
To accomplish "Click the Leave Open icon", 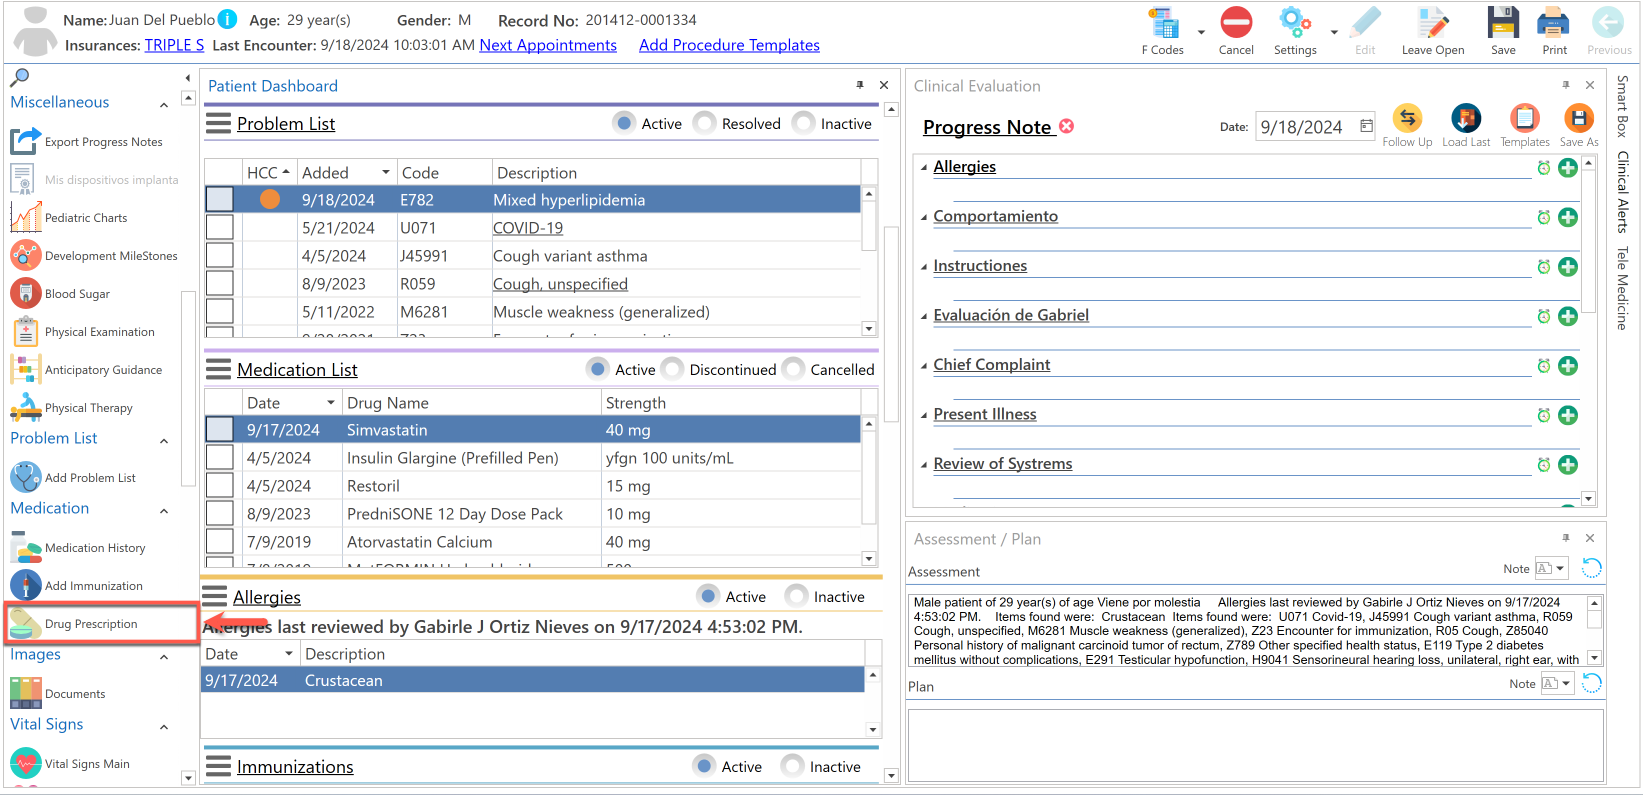I will [x=1432, y=23].
